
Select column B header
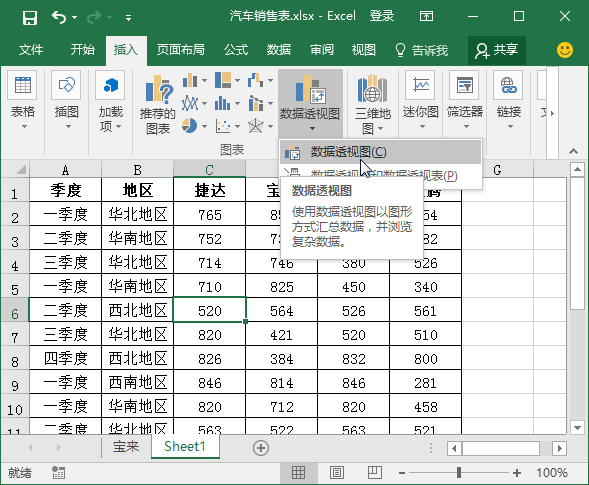(x=137, y=170)
